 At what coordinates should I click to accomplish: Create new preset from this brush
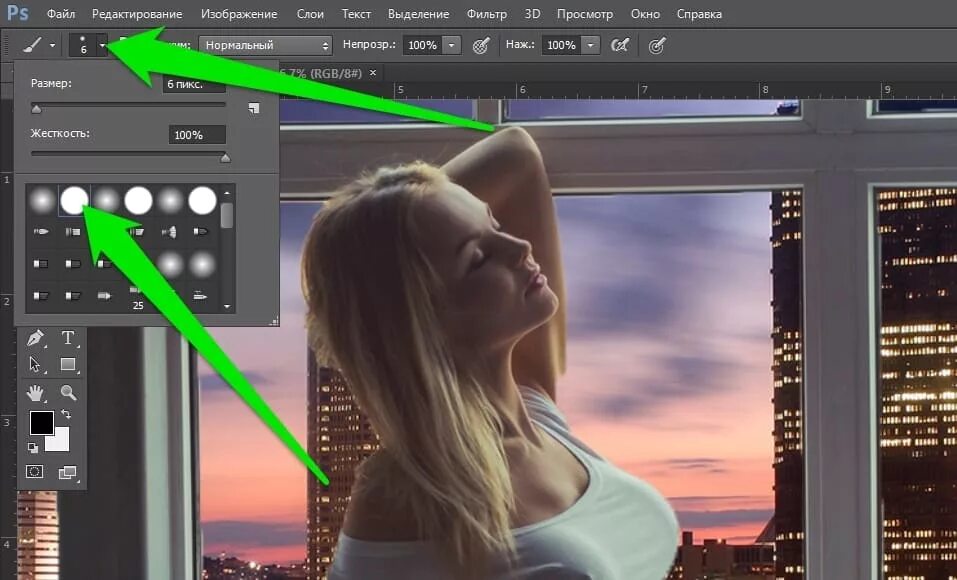(x=254, y=108)
